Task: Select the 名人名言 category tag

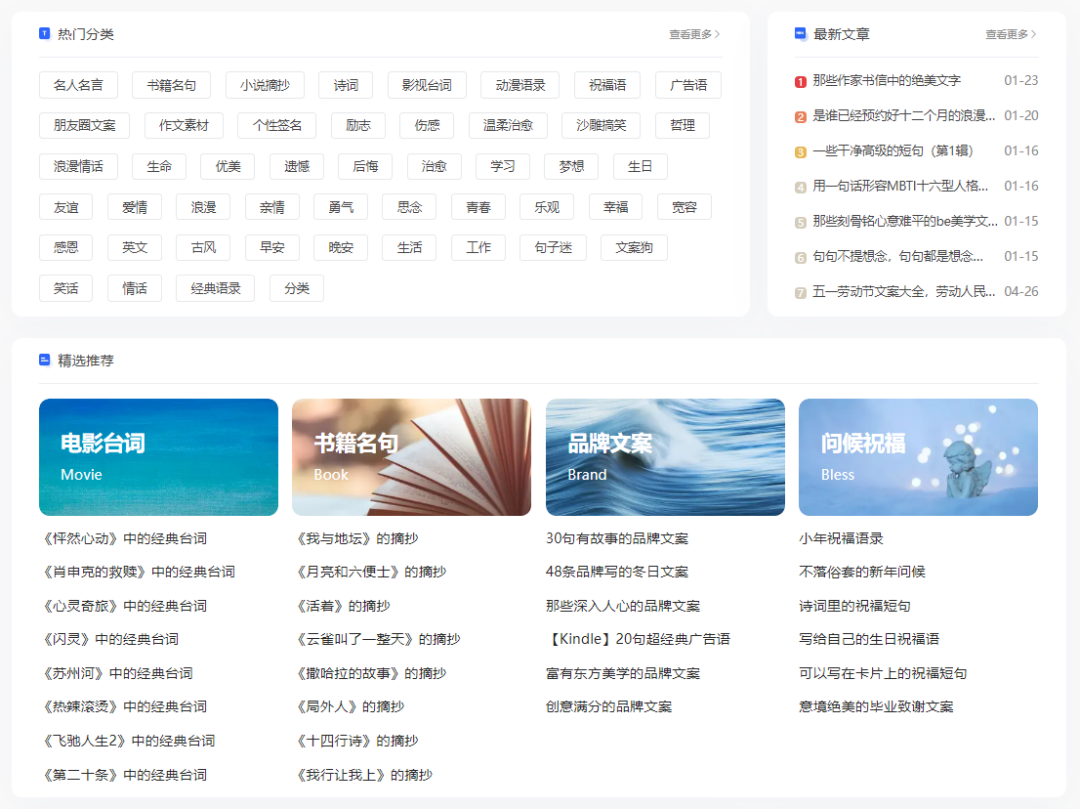Action: point(78,85)
